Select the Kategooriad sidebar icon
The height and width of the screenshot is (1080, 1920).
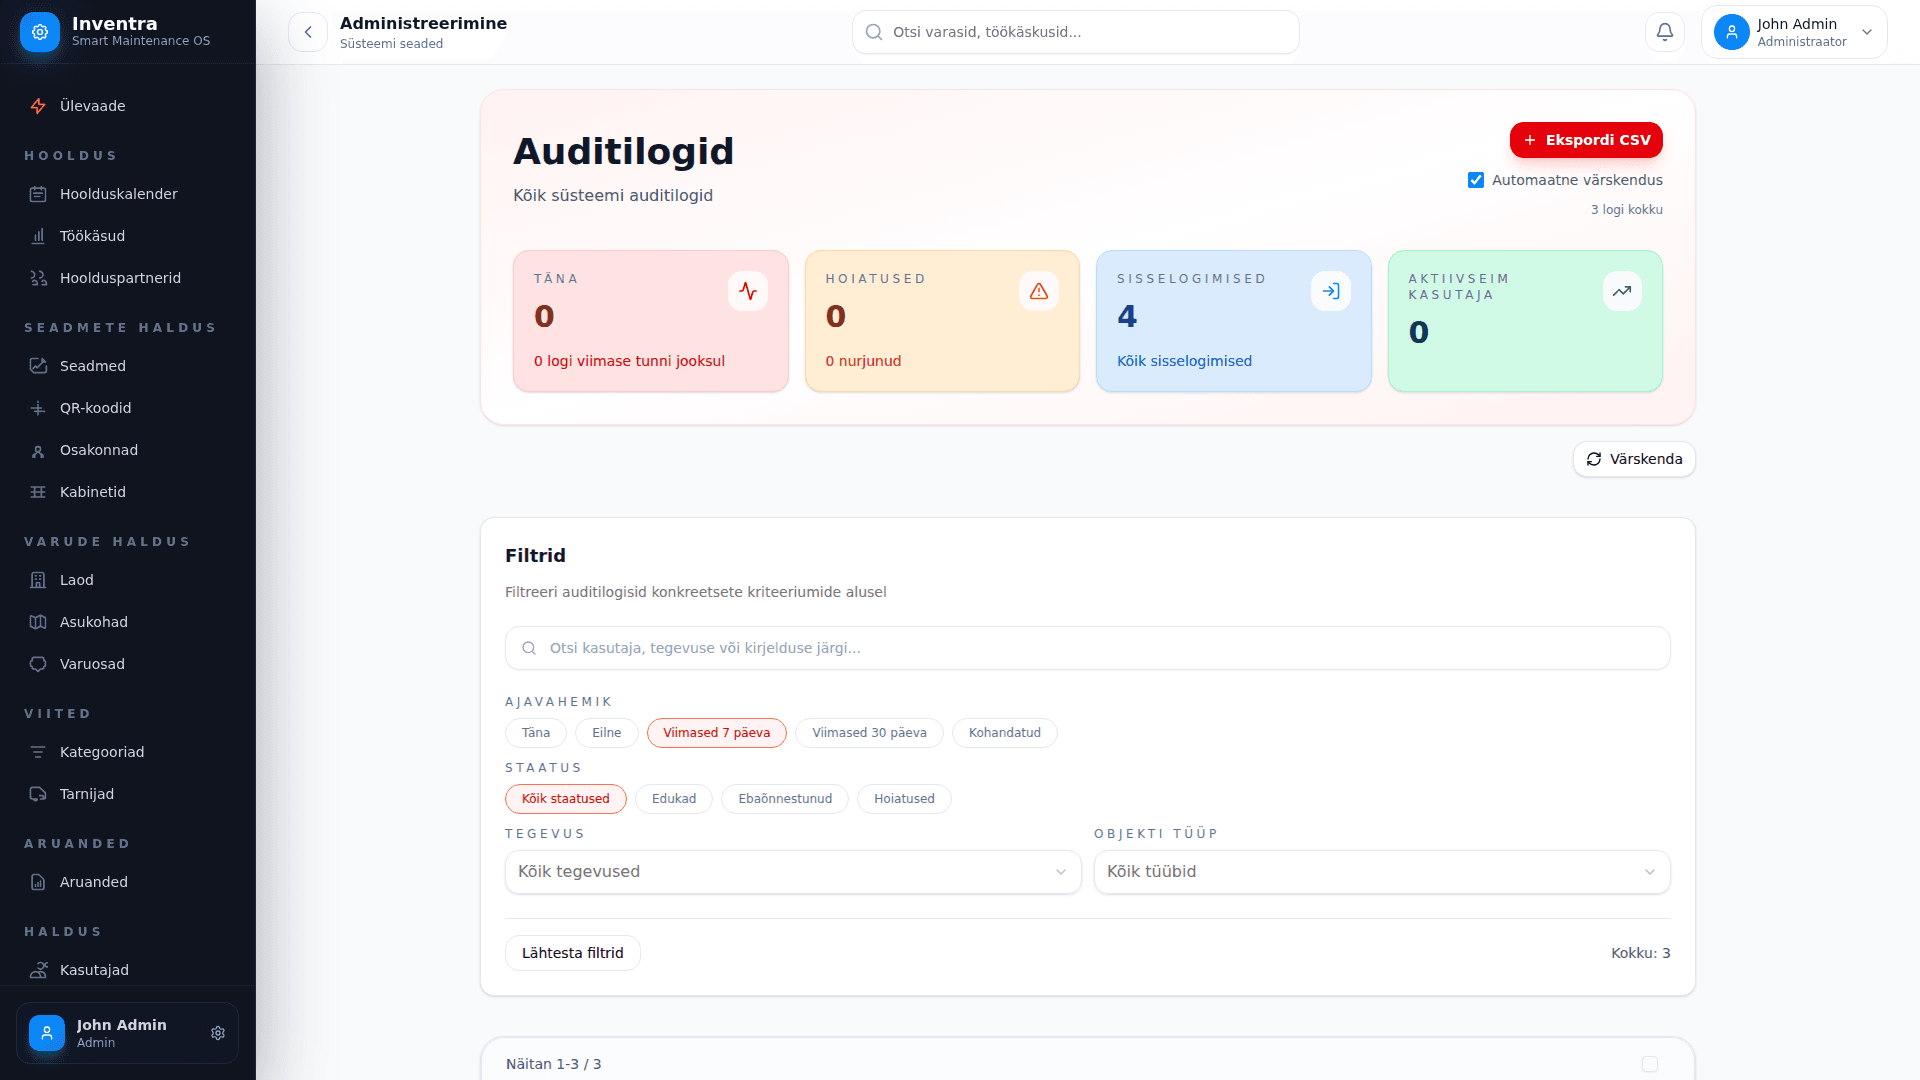point(38,752)
